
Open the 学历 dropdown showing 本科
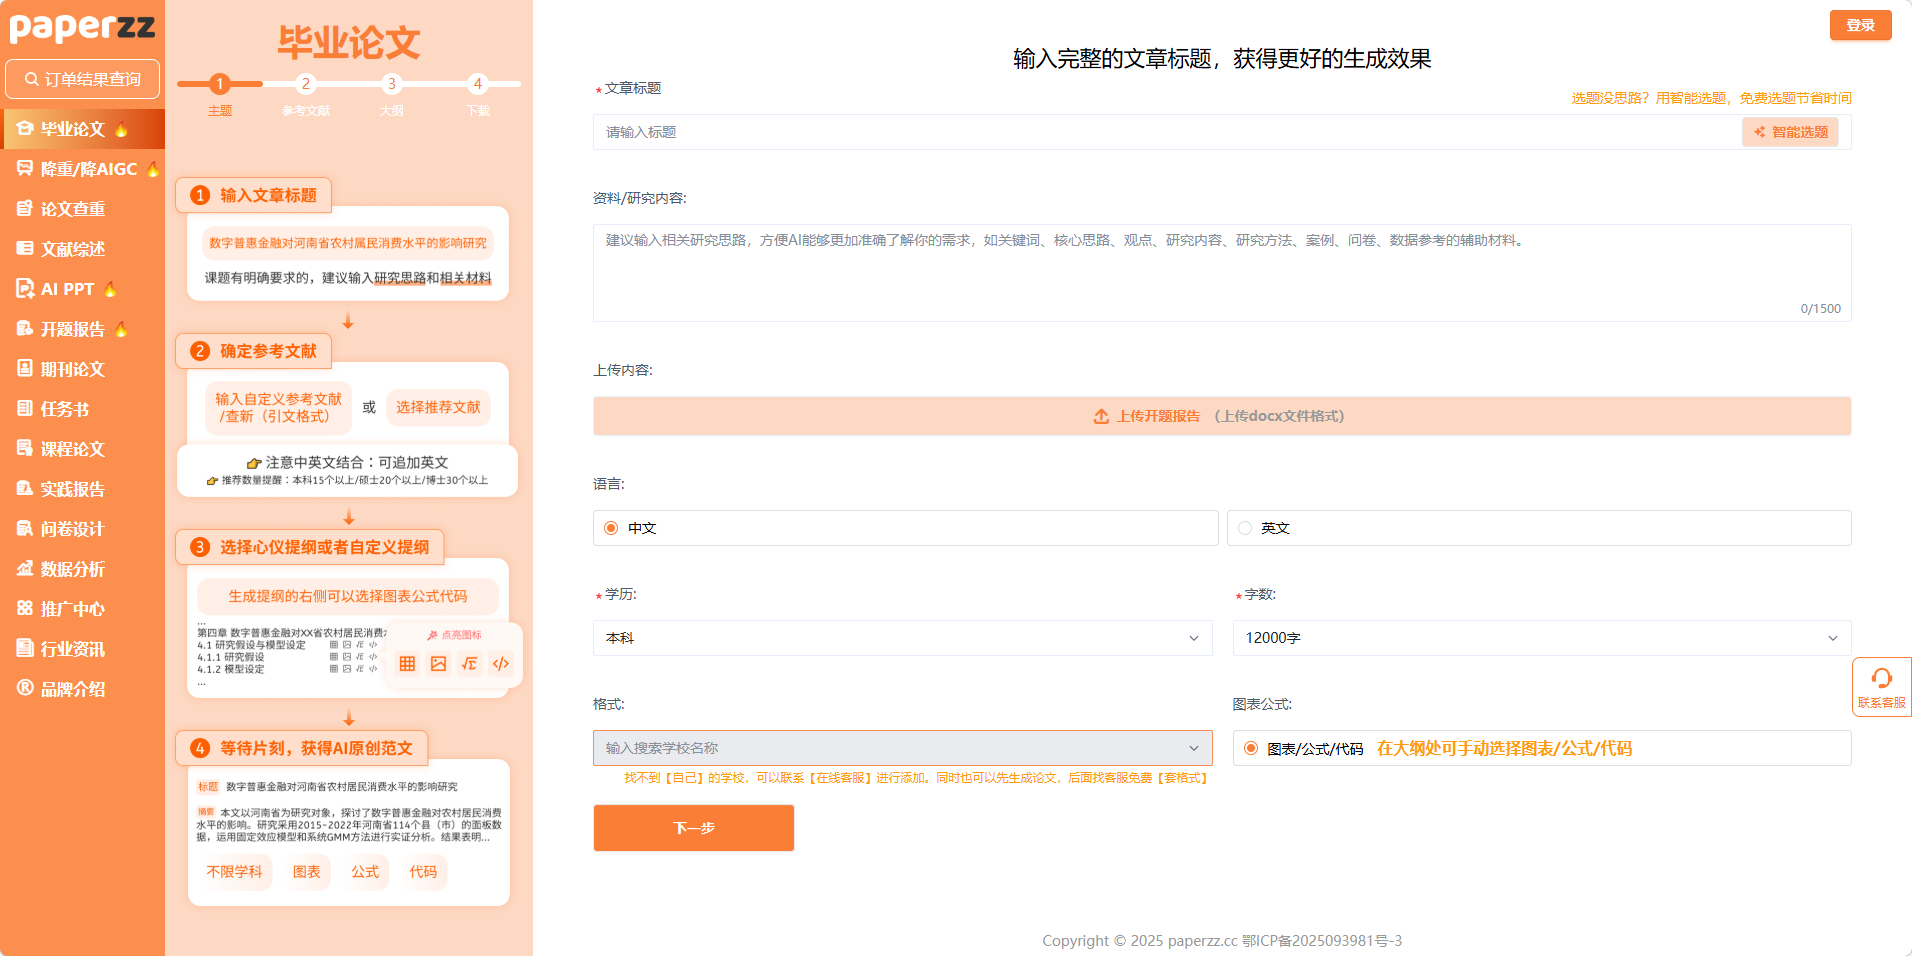tap(902, 638)
